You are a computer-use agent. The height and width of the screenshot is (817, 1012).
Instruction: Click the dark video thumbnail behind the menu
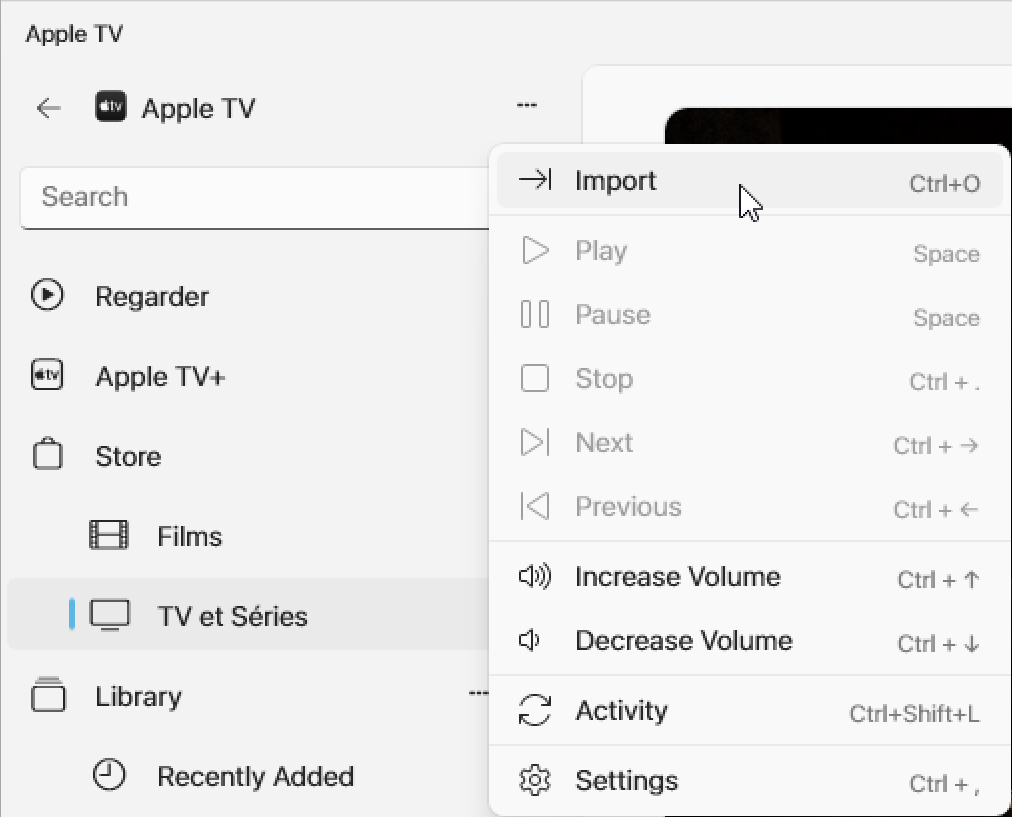click(x=838, y=126)
